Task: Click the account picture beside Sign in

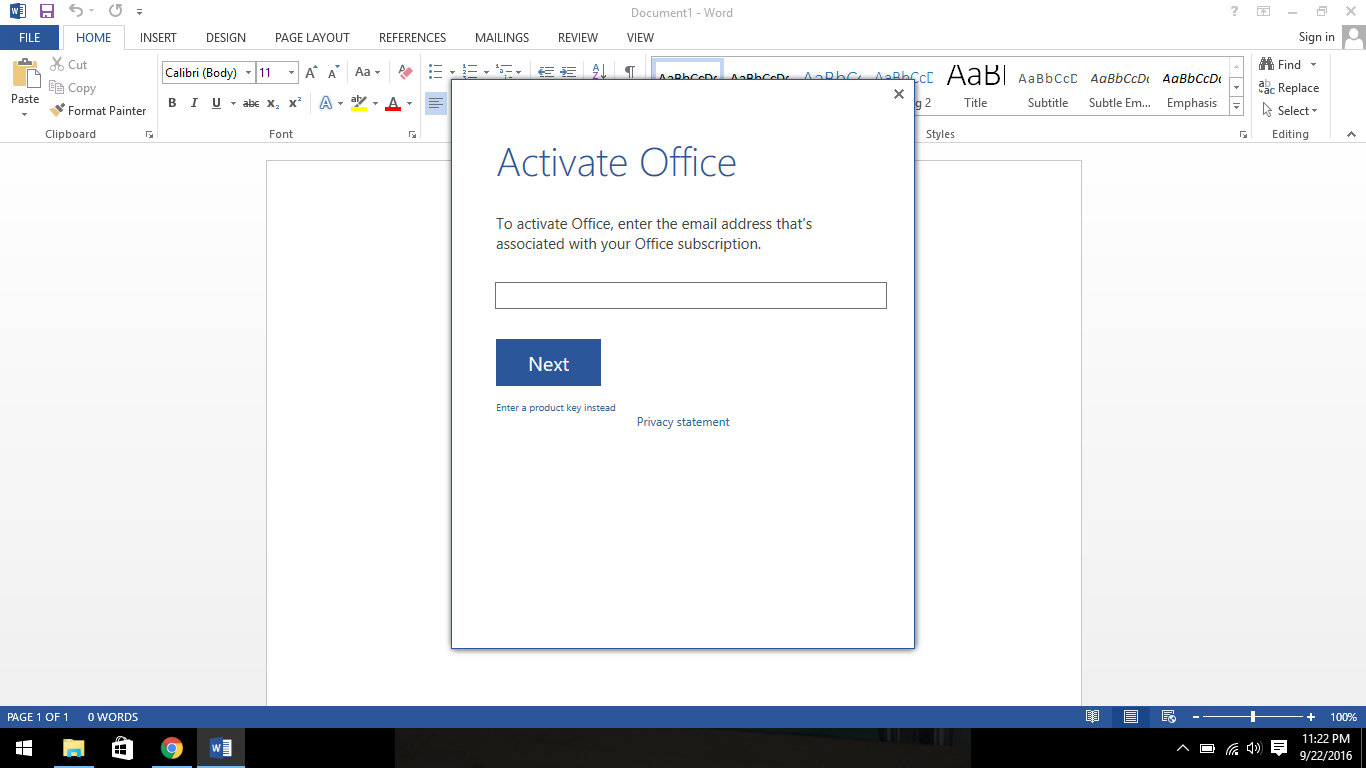Action: [x=1354, y=37]
